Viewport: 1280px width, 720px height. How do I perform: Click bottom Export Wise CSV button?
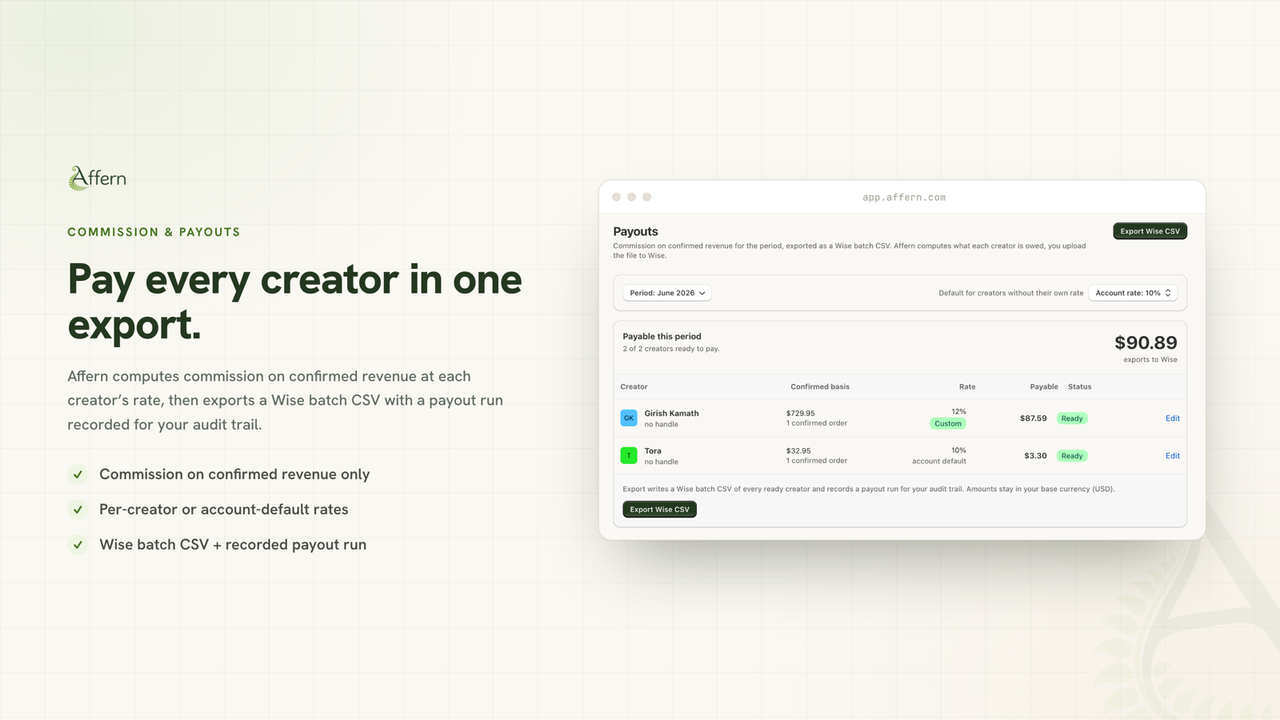point(660,509)
